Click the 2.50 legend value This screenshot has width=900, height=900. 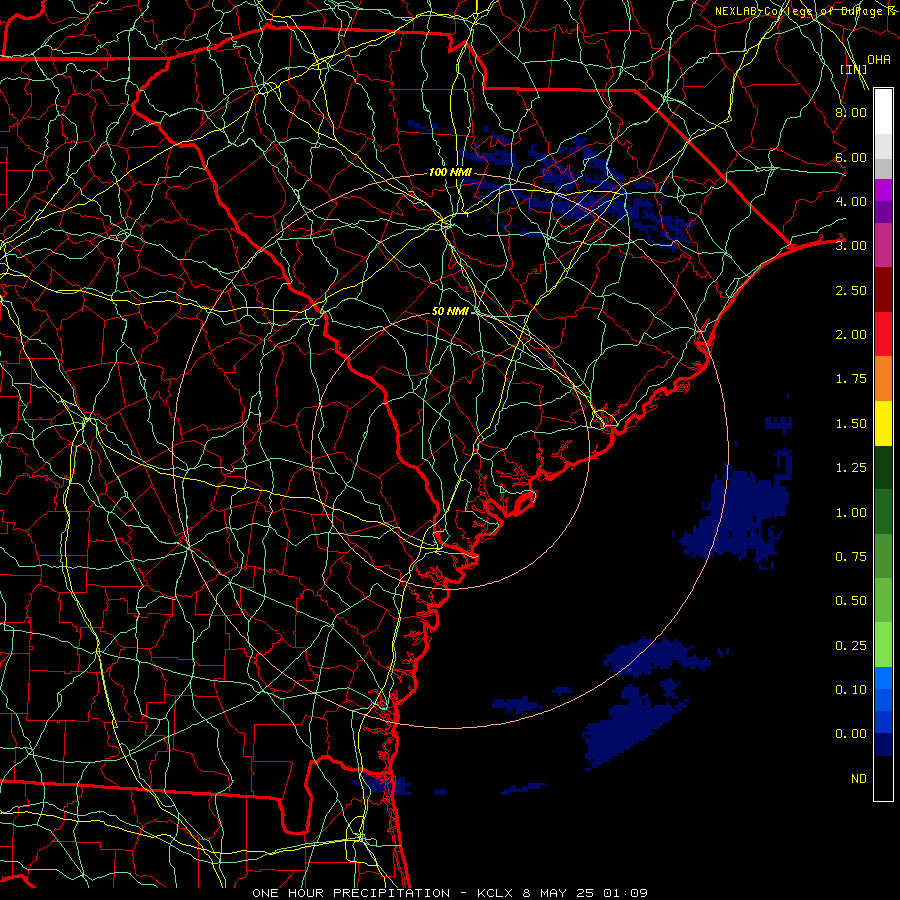point(851,290)
